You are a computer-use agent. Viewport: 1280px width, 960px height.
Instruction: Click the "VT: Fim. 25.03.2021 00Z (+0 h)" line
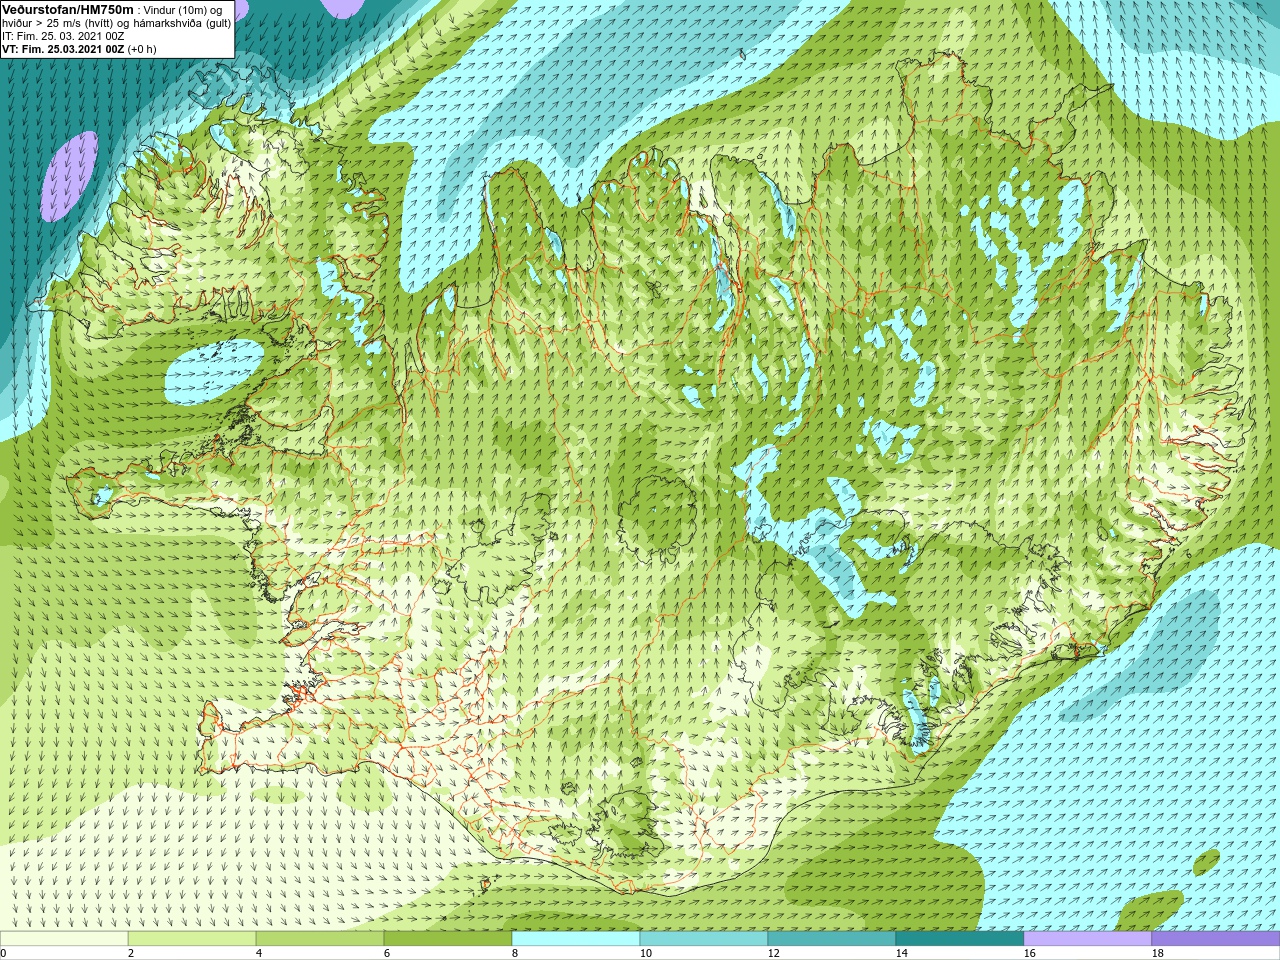point(79,49)
